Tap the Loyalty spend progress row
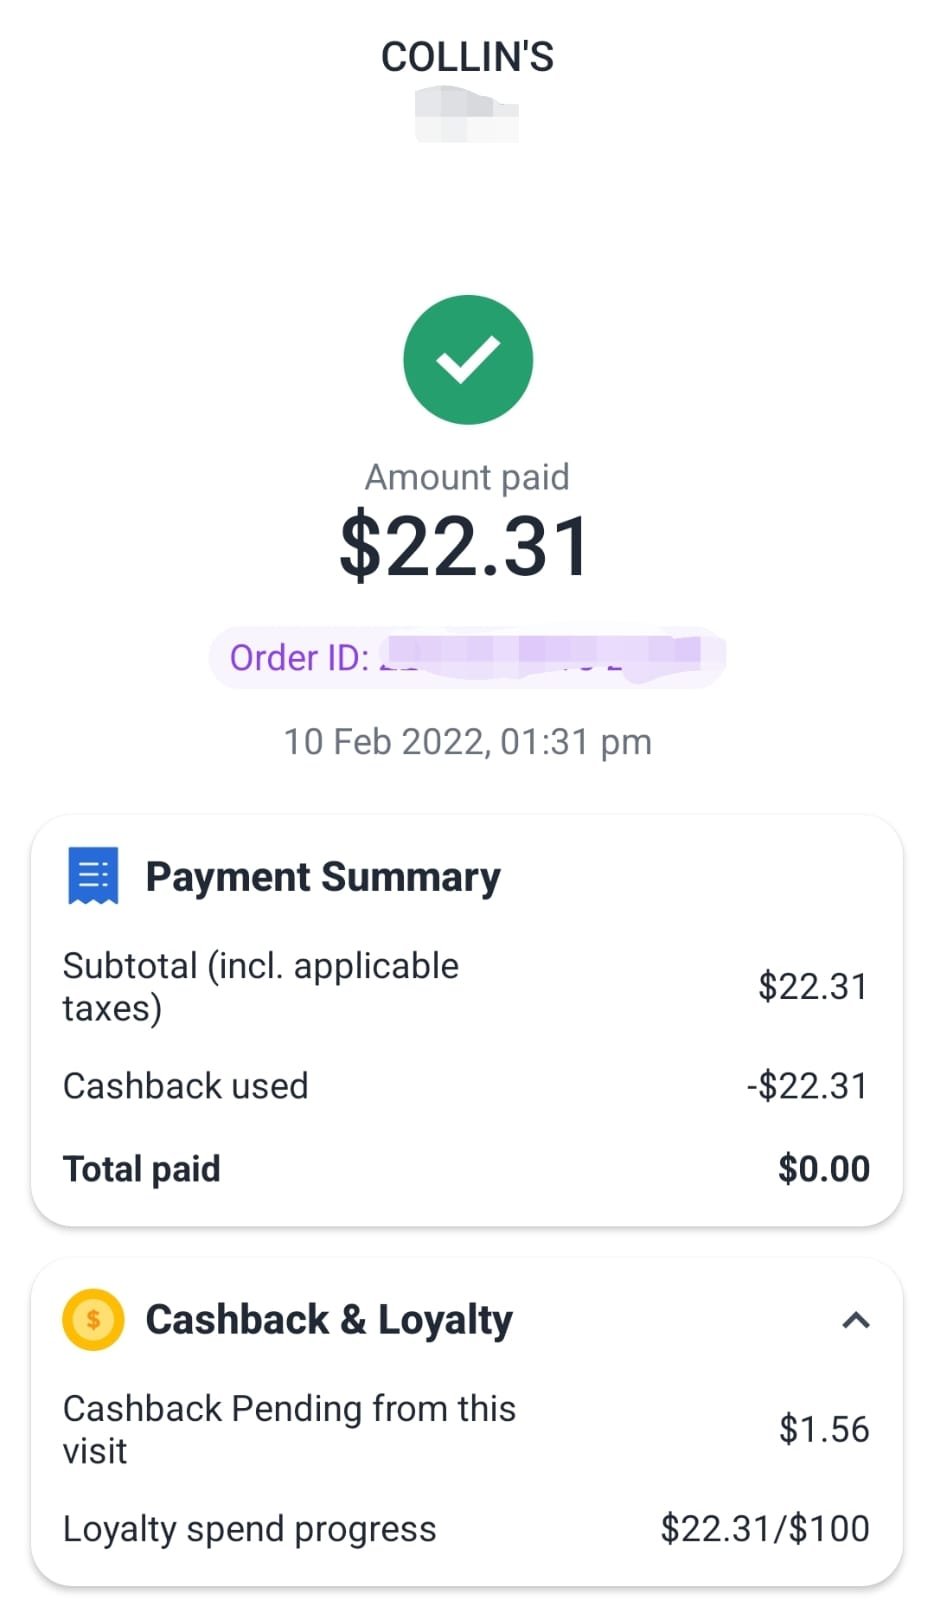The height and width of the screenshot is (1600, 934). click(466, 1529)
